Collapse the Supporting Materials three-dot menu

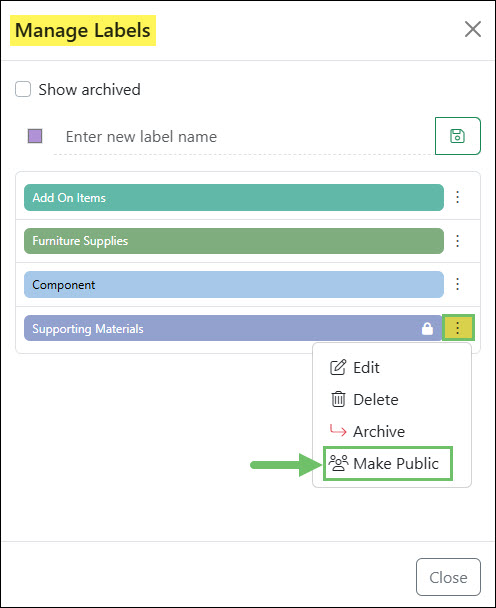tap(458, 328)
